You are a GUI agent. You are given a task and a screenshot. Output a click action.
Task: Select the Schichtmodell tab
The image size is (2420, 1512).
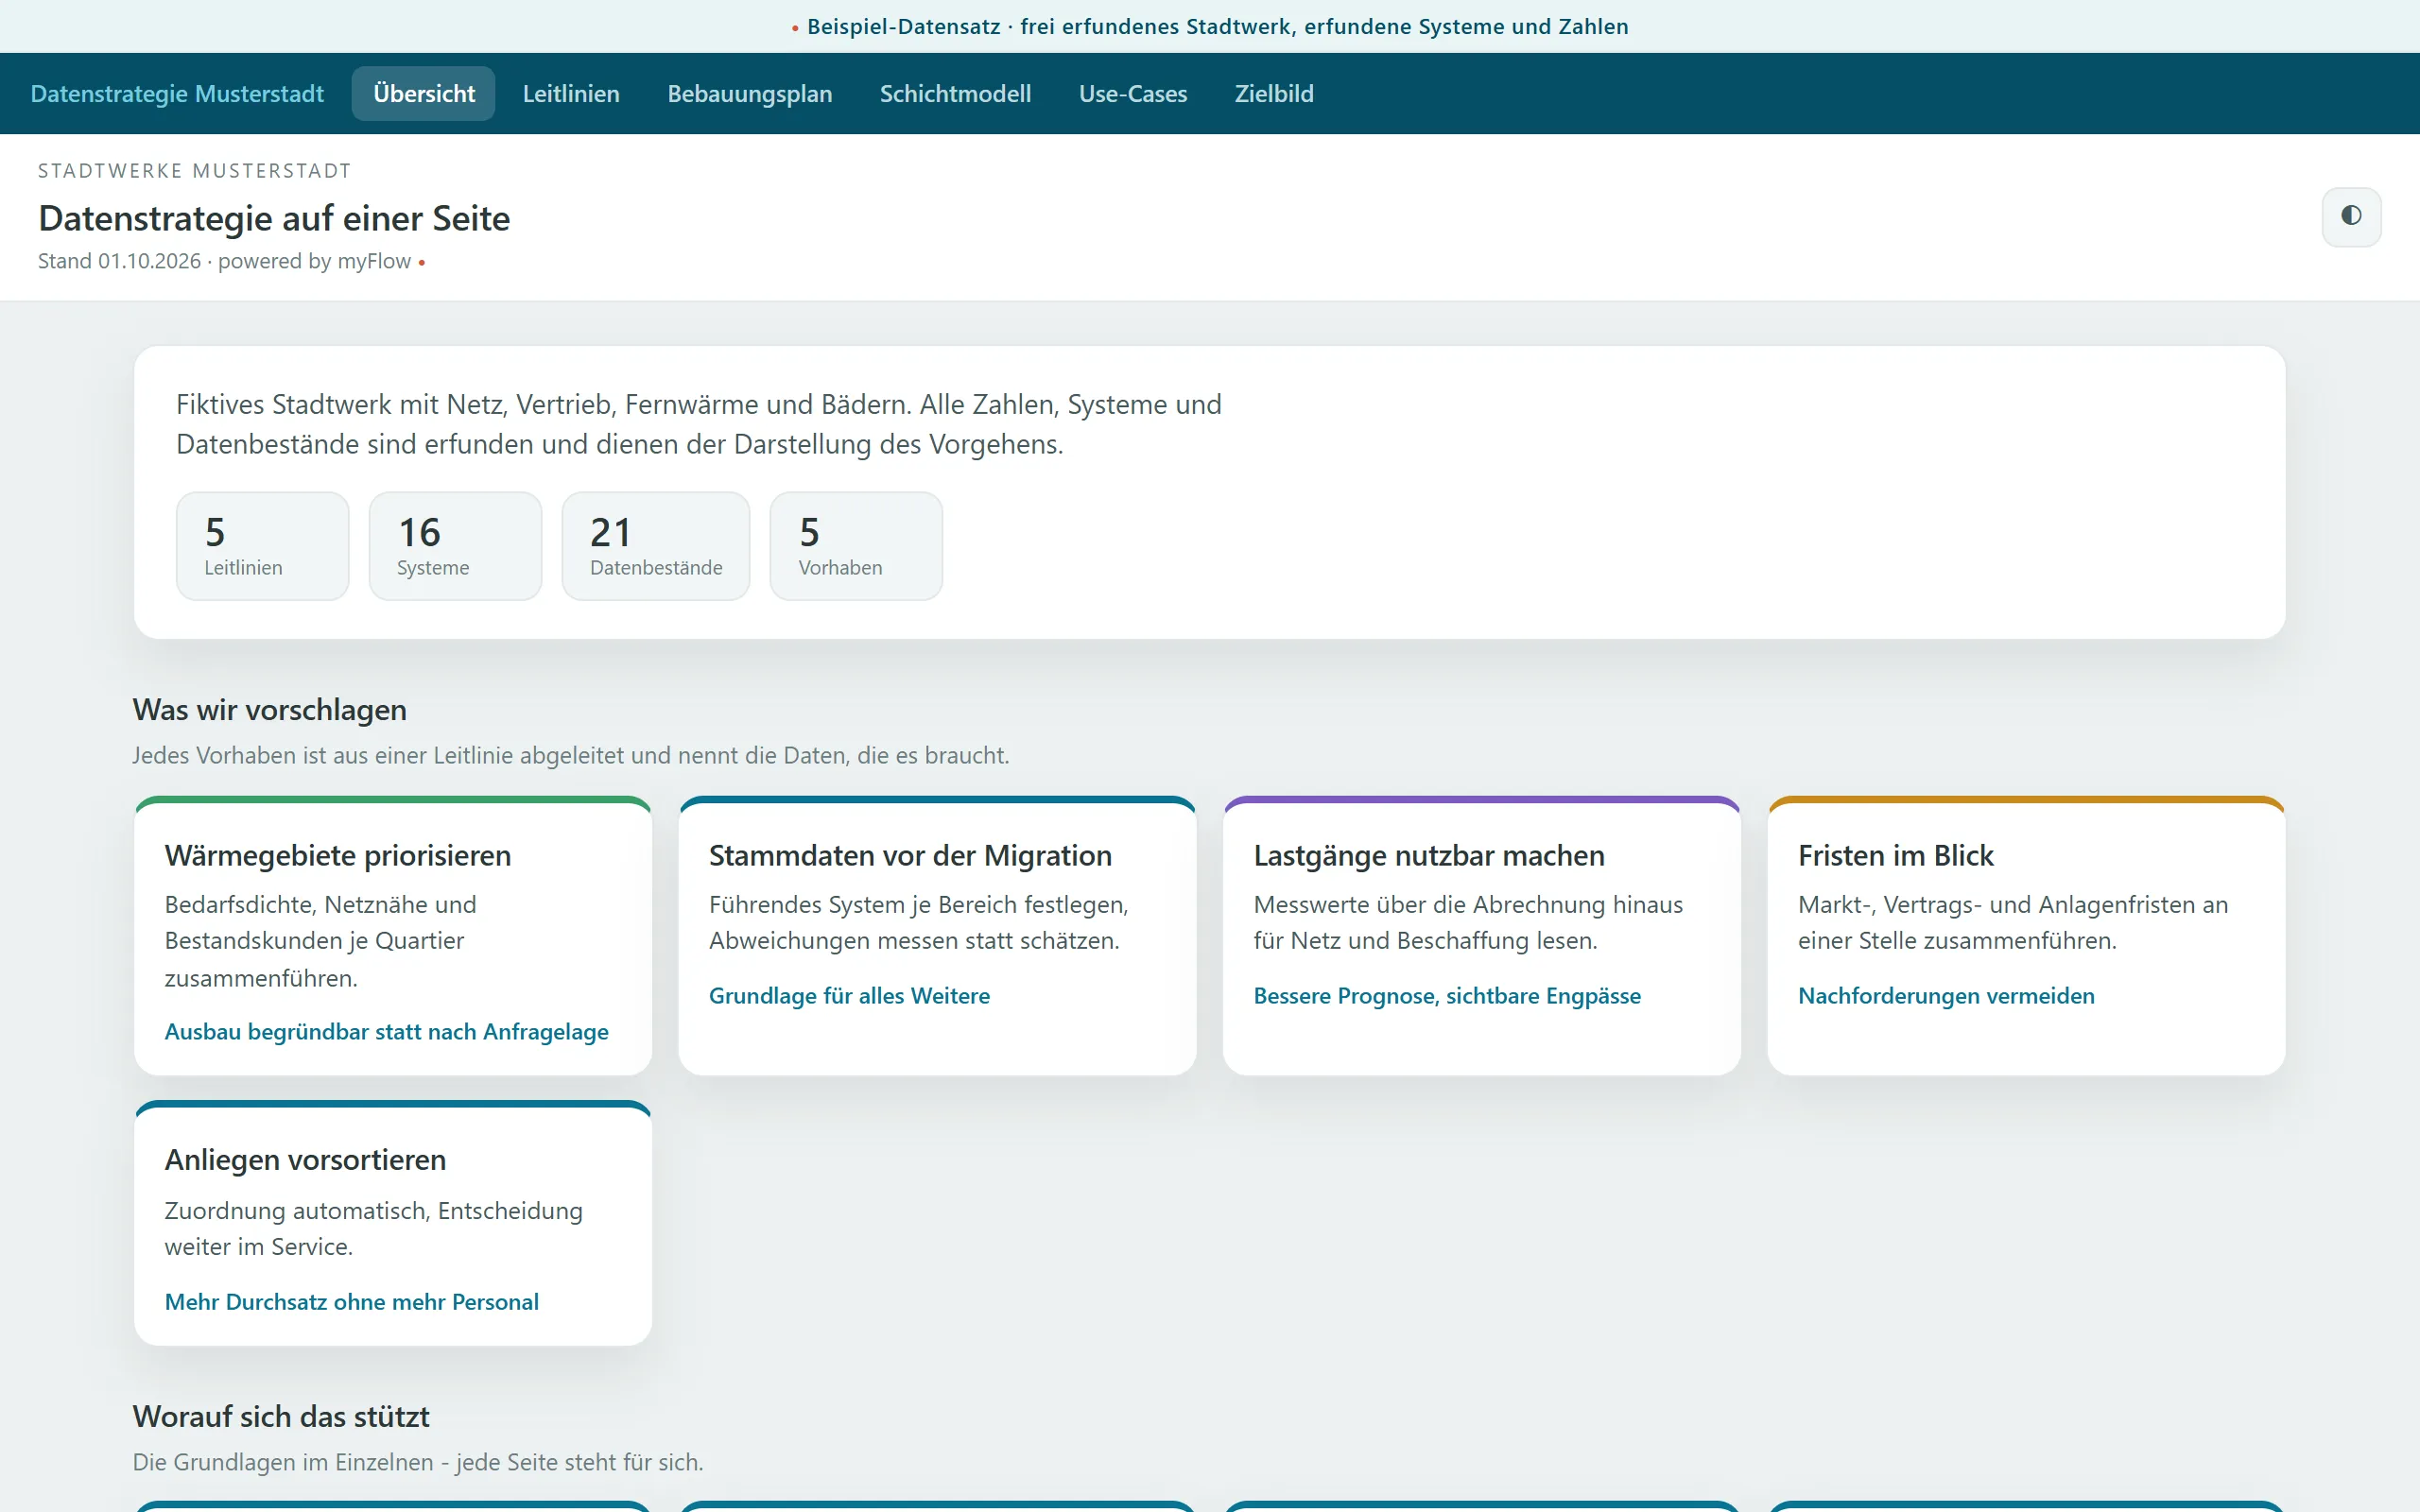click(955, 94)
